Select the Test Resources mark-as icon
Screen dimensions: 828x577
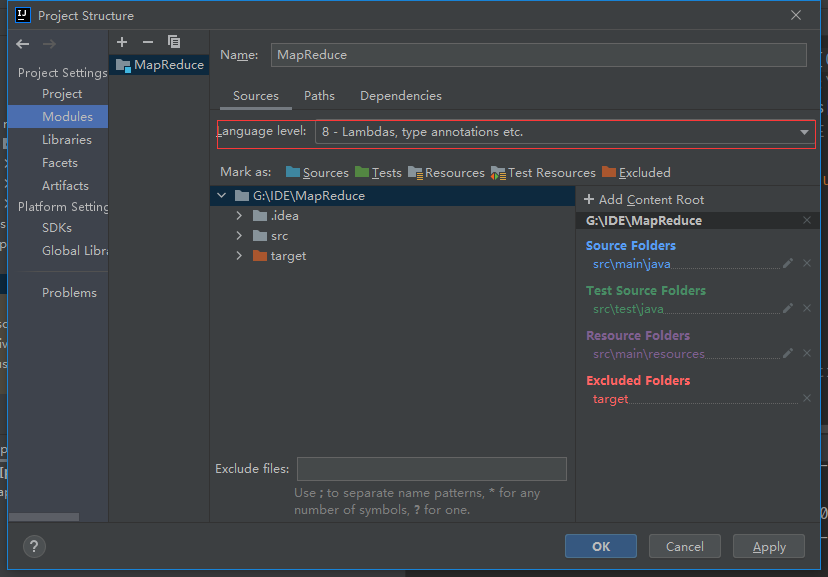tap(496, 172)
